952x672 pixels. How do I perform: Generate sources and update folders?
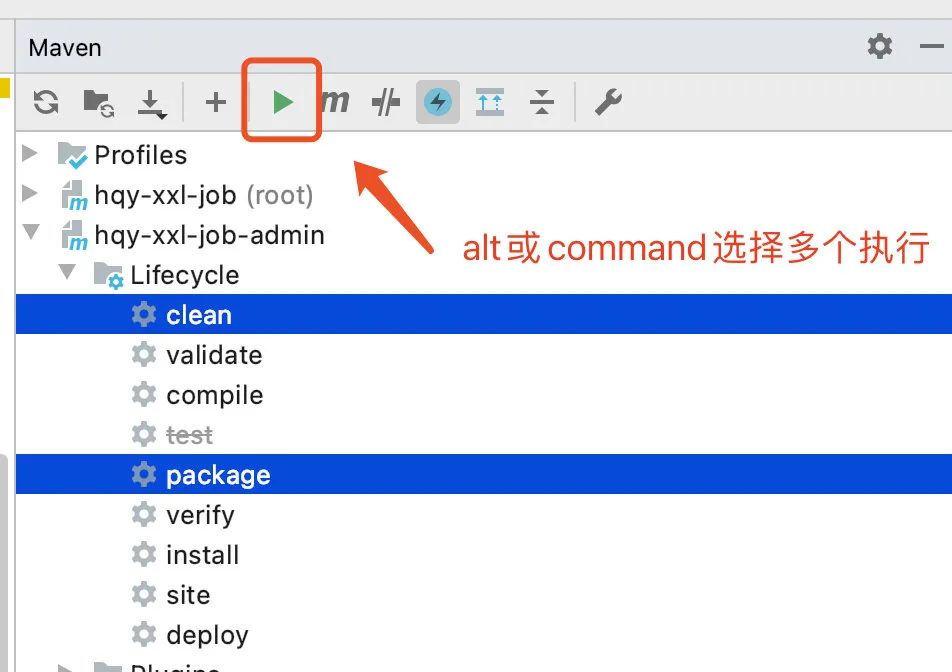pos(98,103)
